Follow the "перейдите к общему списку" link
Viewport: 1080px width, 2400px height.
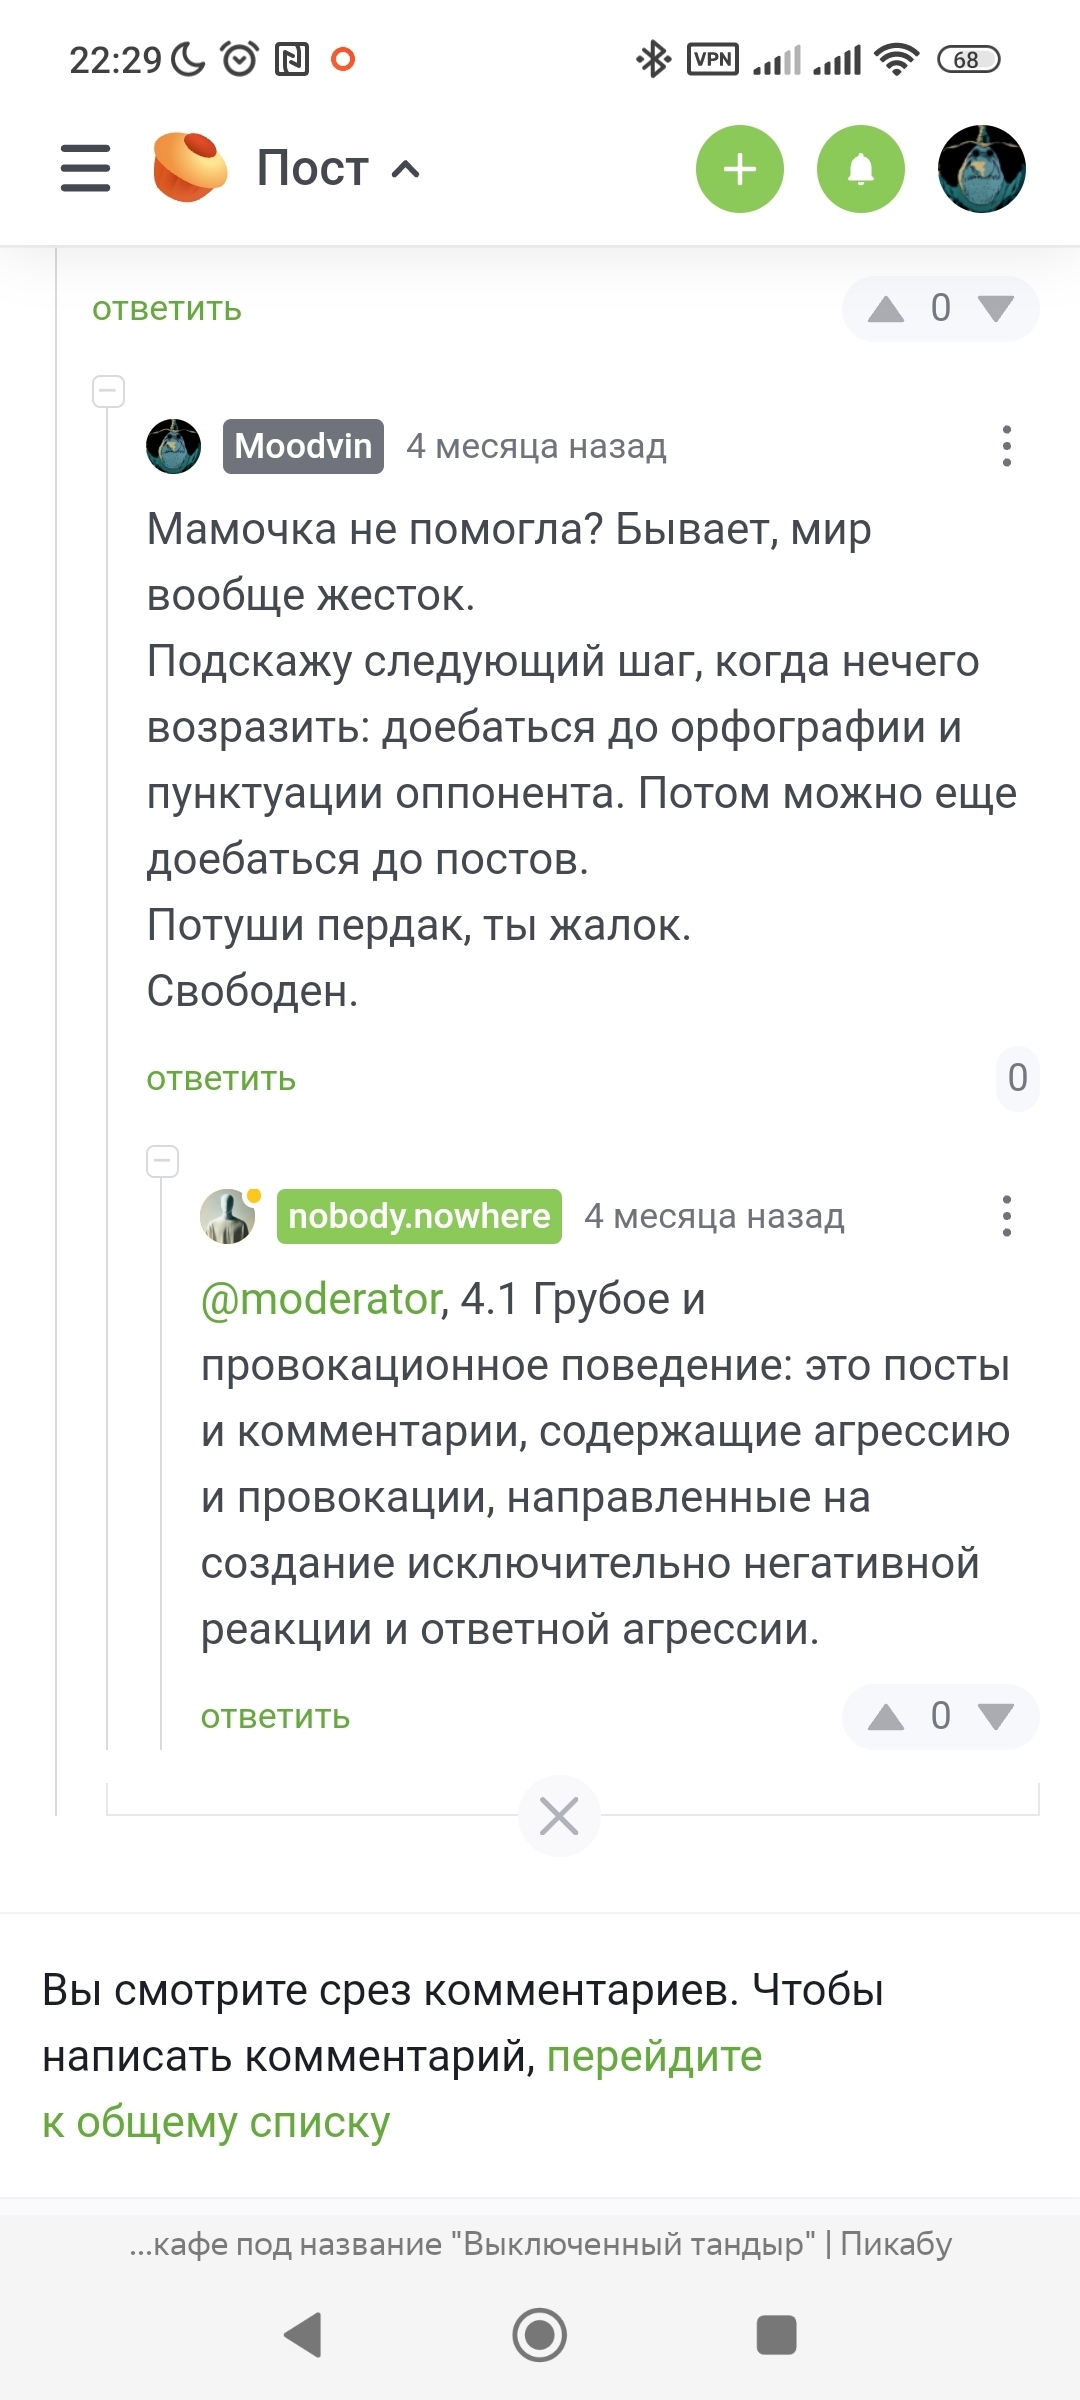(654, 2057)
